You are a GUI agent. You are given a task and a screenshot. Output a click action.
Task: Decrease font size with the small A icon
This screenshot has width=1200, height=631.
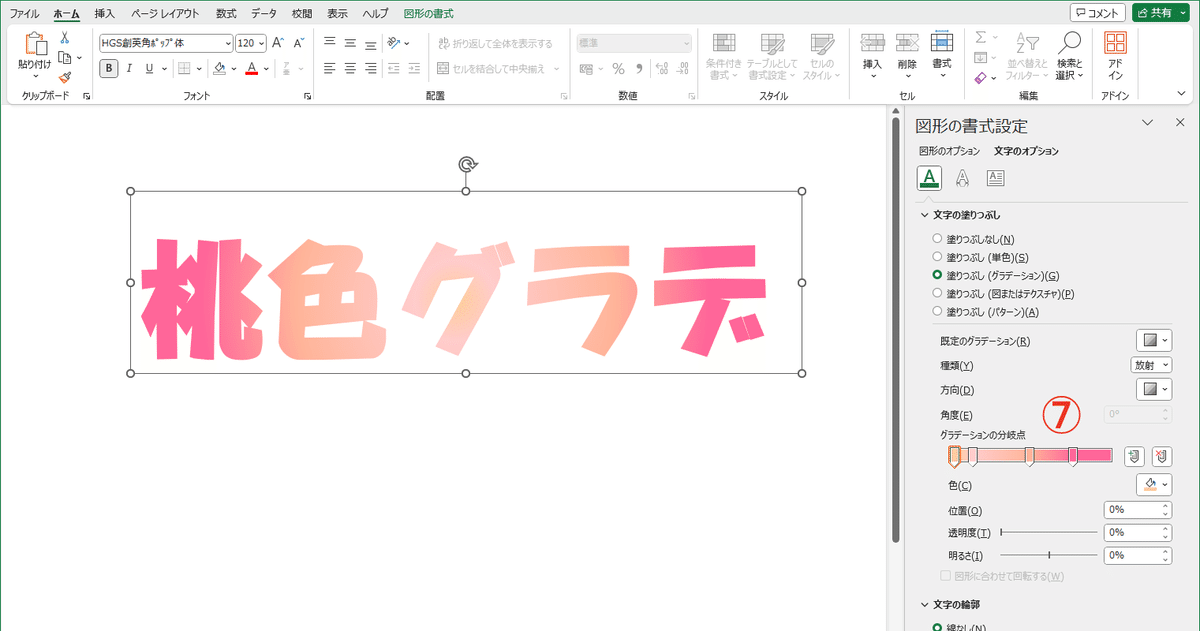pos(298,43)
